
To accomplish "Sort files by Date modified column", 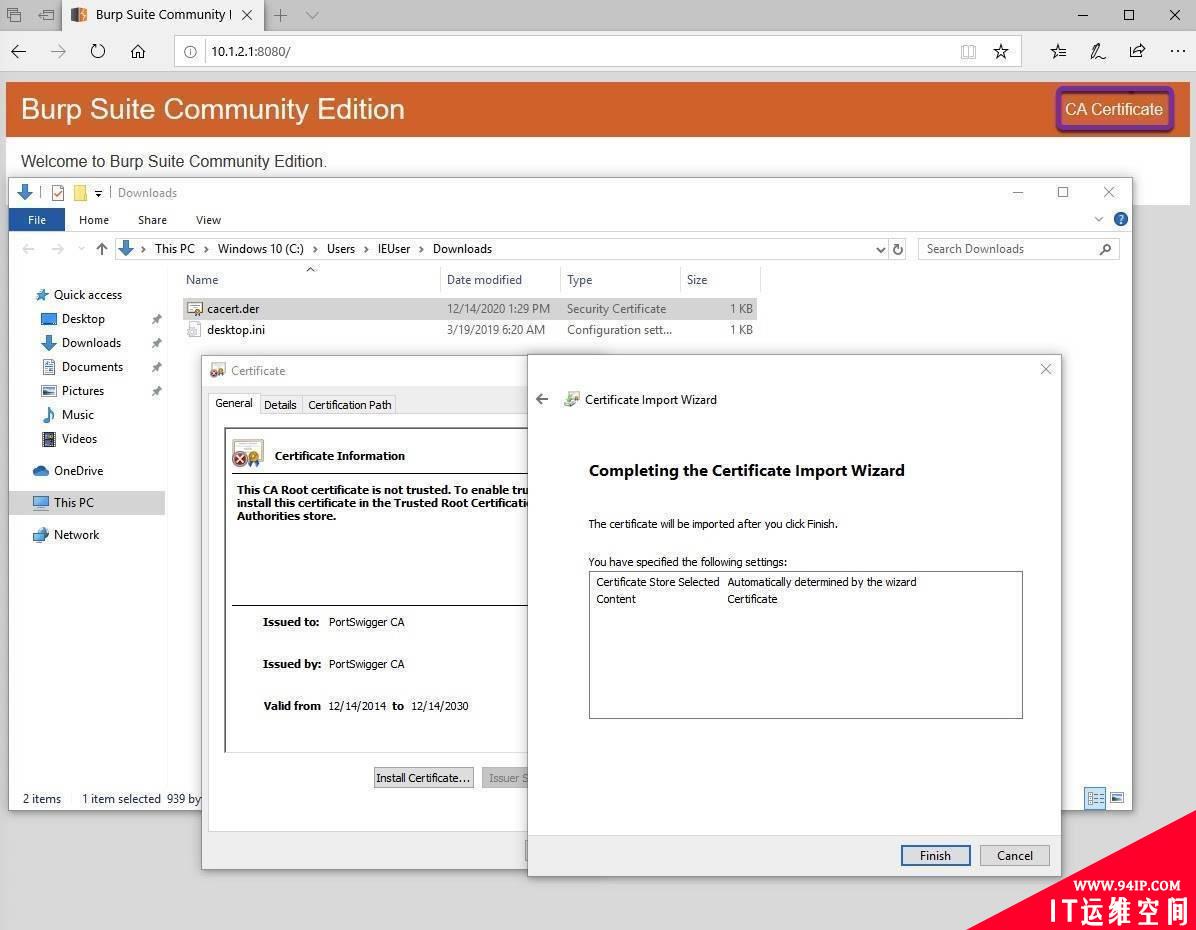I will click(x=500, y=280).
